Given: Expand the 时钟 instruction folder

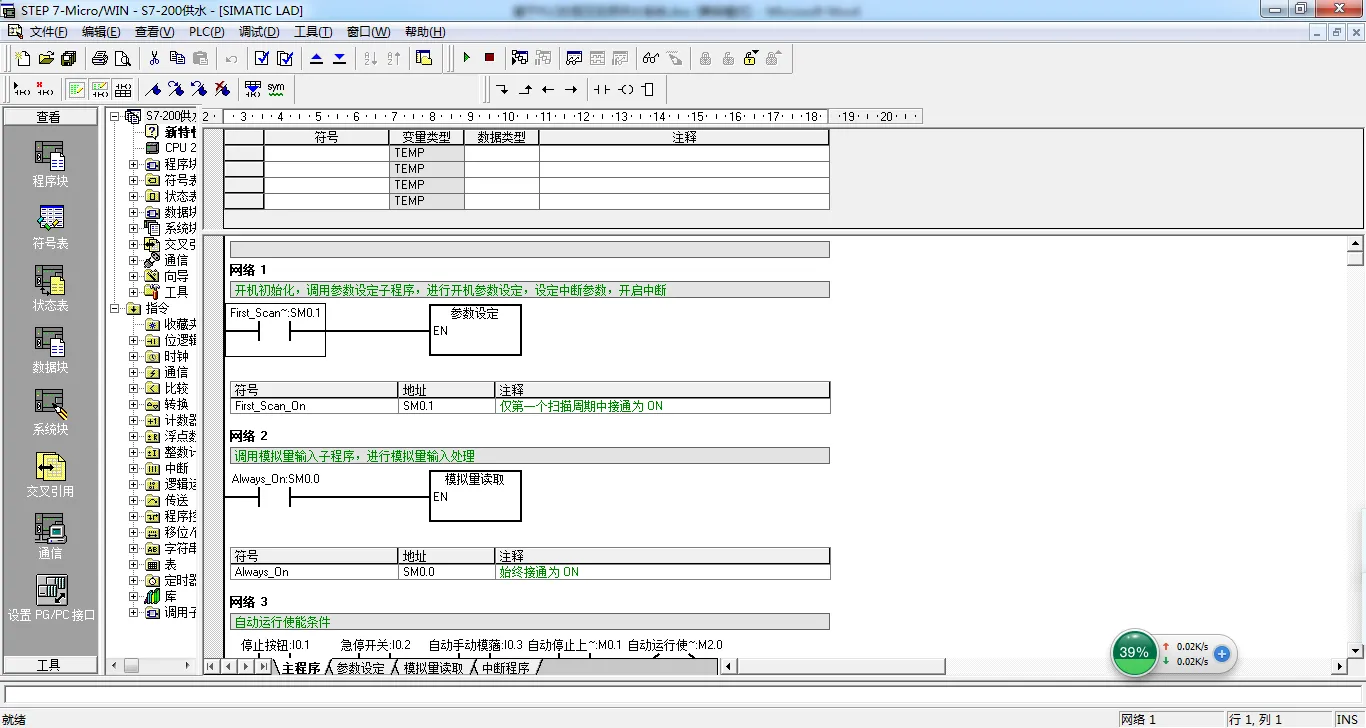Looking at the screenshot, I should [134, 356].
